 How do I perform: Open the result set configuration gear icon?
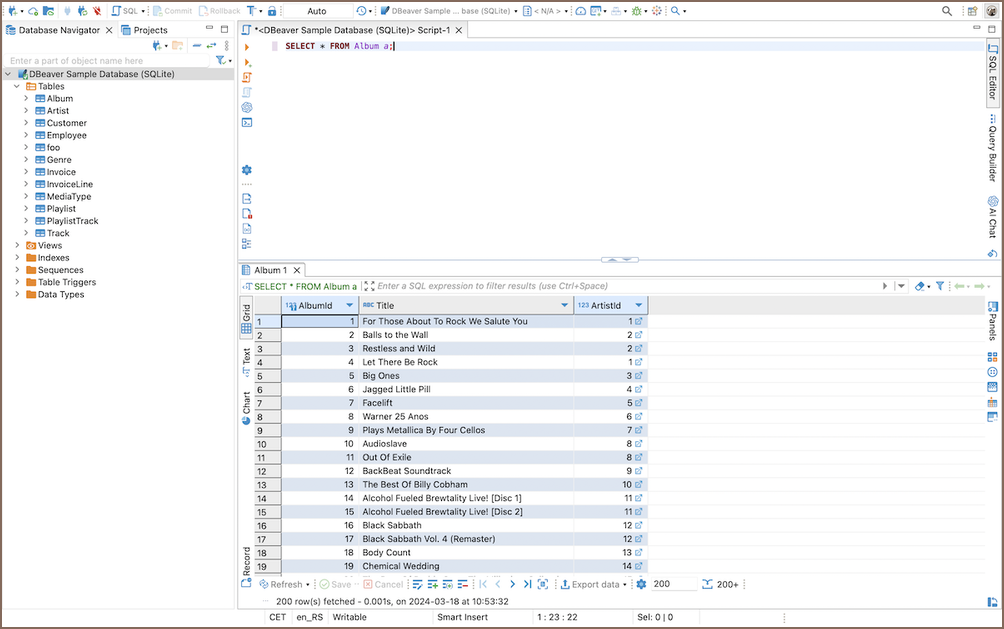point(641,584)
